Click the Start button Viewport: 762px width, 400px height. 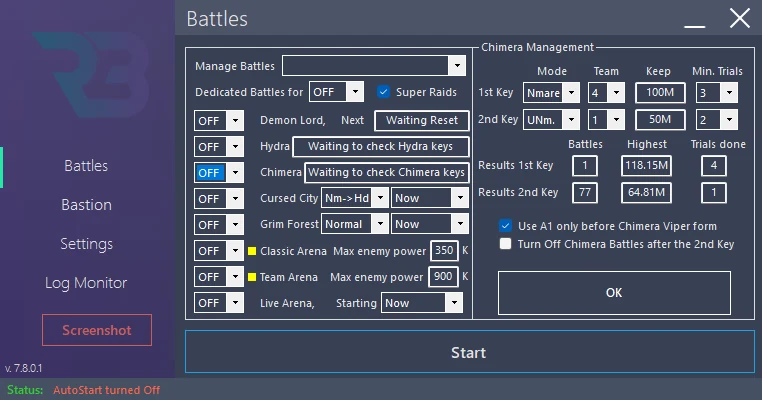click(x=469, y=352)
